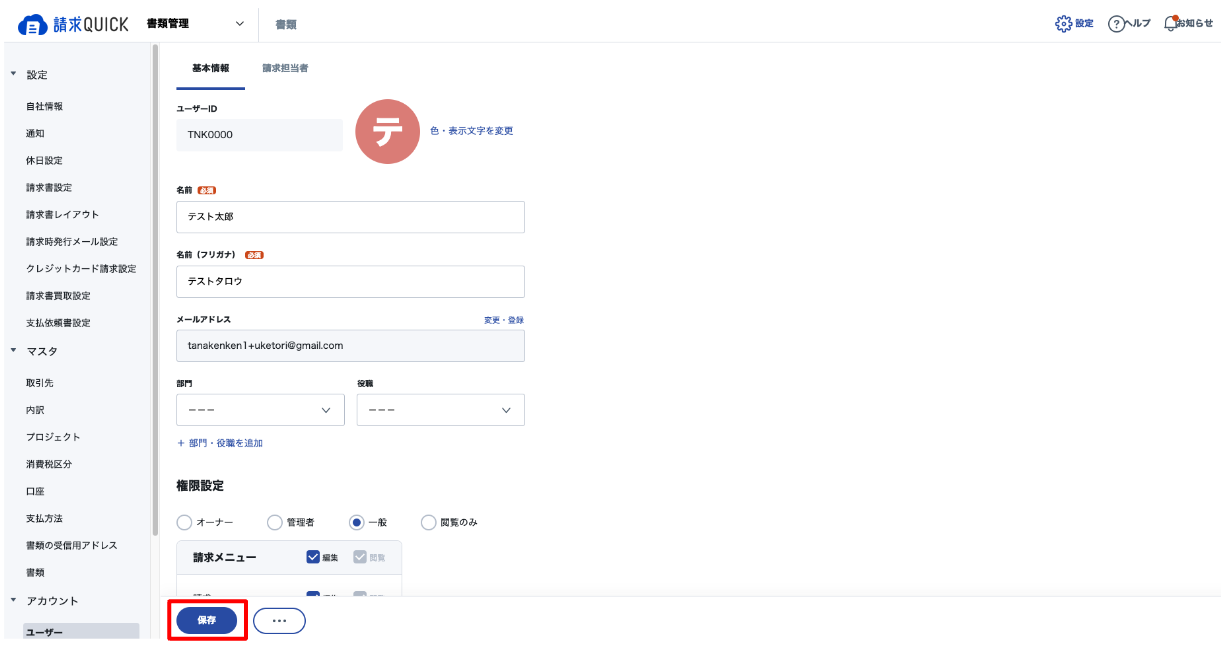Click the plus icon to add 部門・役職
This screenshot has width=1221, height=646.
181,443
